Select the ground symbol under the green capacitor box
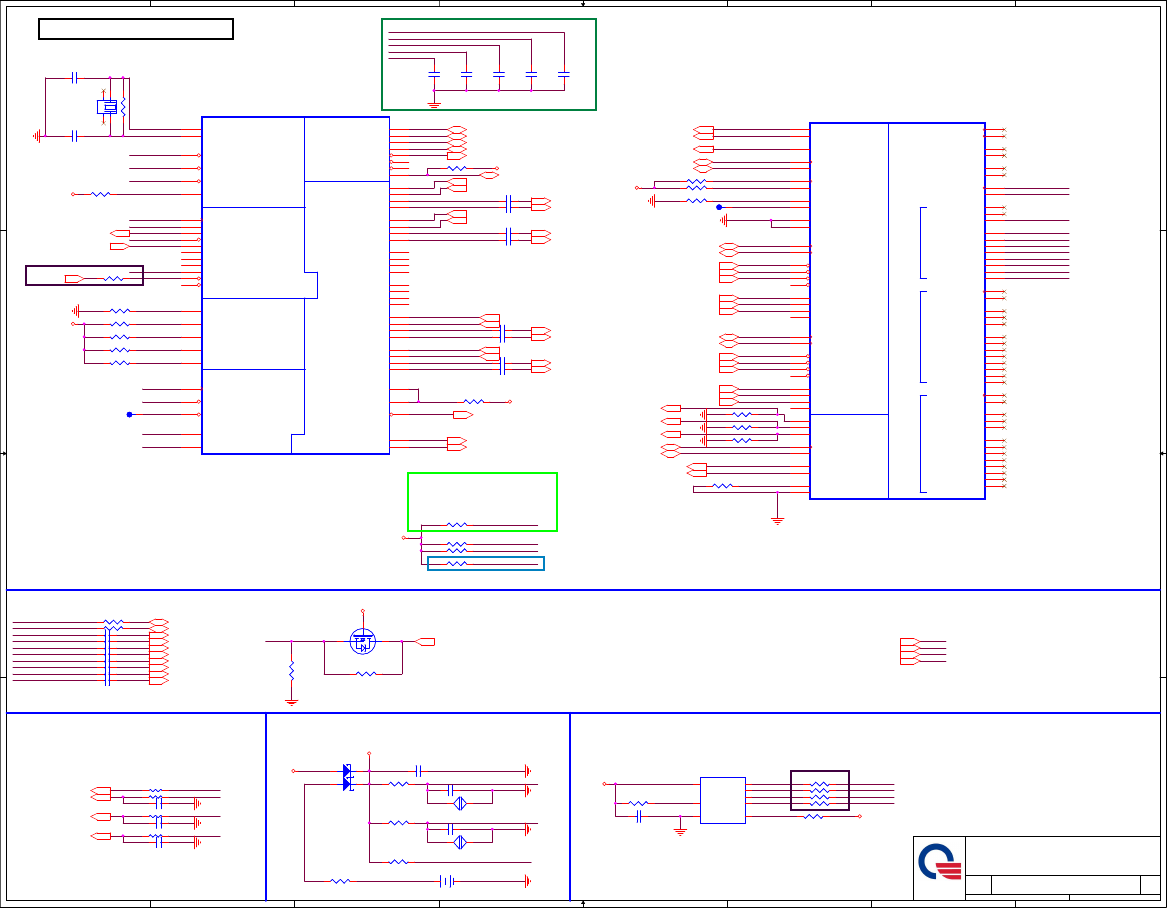1167x908 pixels. coord(434,106)
